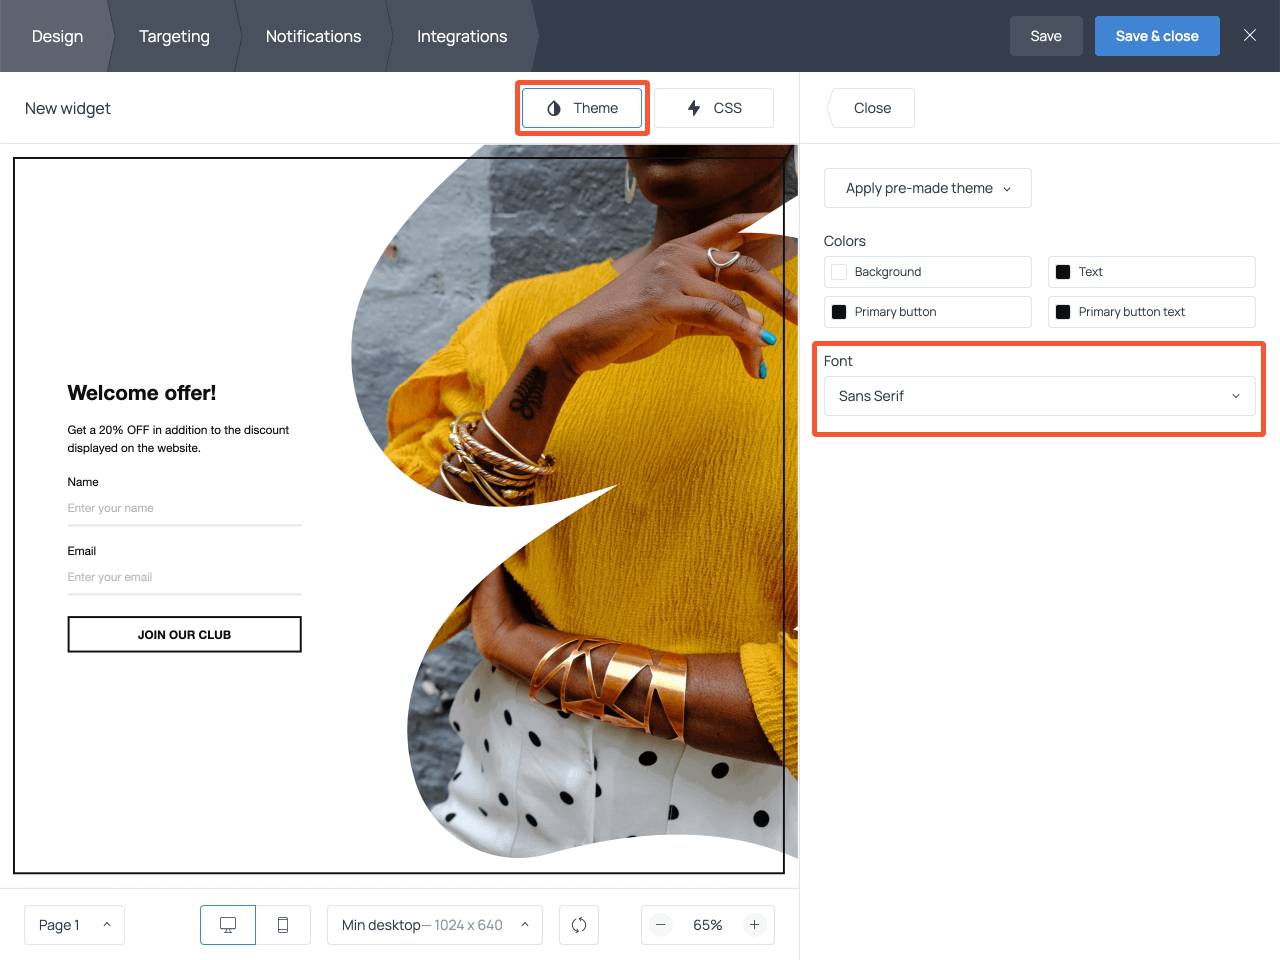The height and width of the screenshot is (960, 1280).
Task: Change the Primary button color swatch
Action: pos(840,312)
